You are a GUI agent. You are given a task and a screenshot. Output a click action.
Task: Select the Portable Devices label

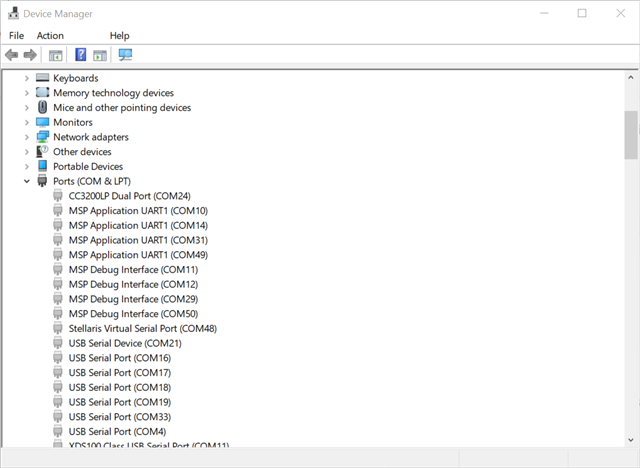pos(88,166)
